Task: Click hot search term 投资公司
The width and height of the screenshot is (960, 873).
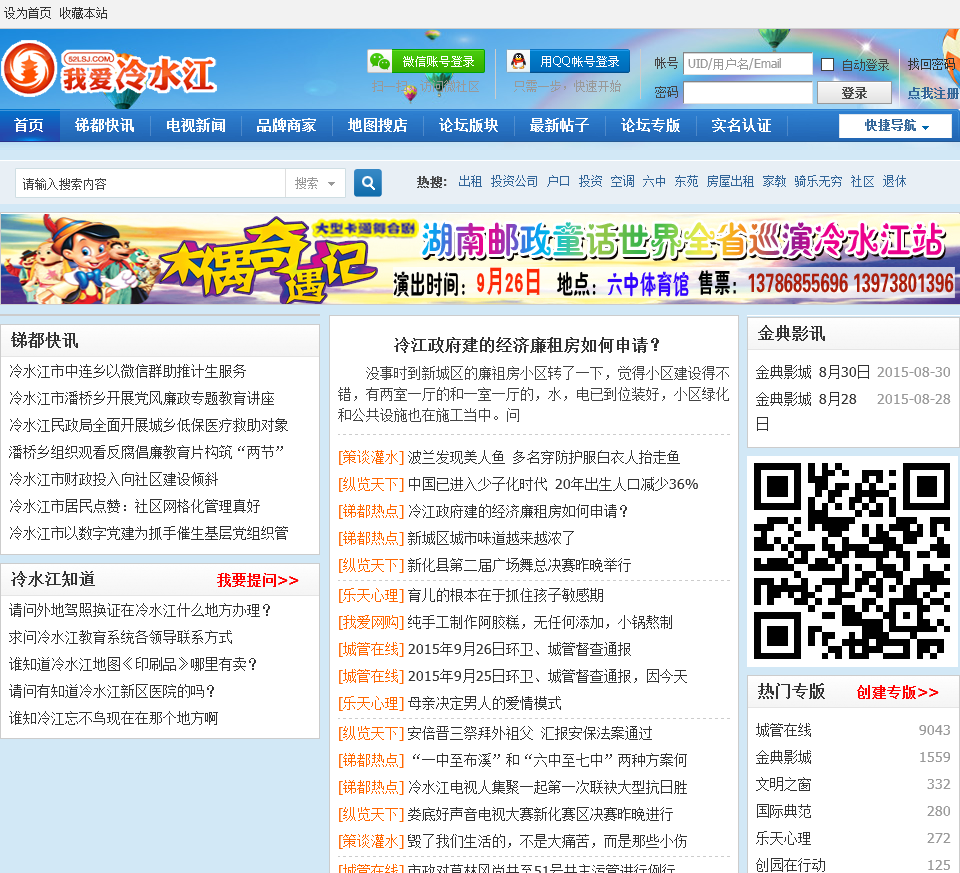Action: point(514,181)
